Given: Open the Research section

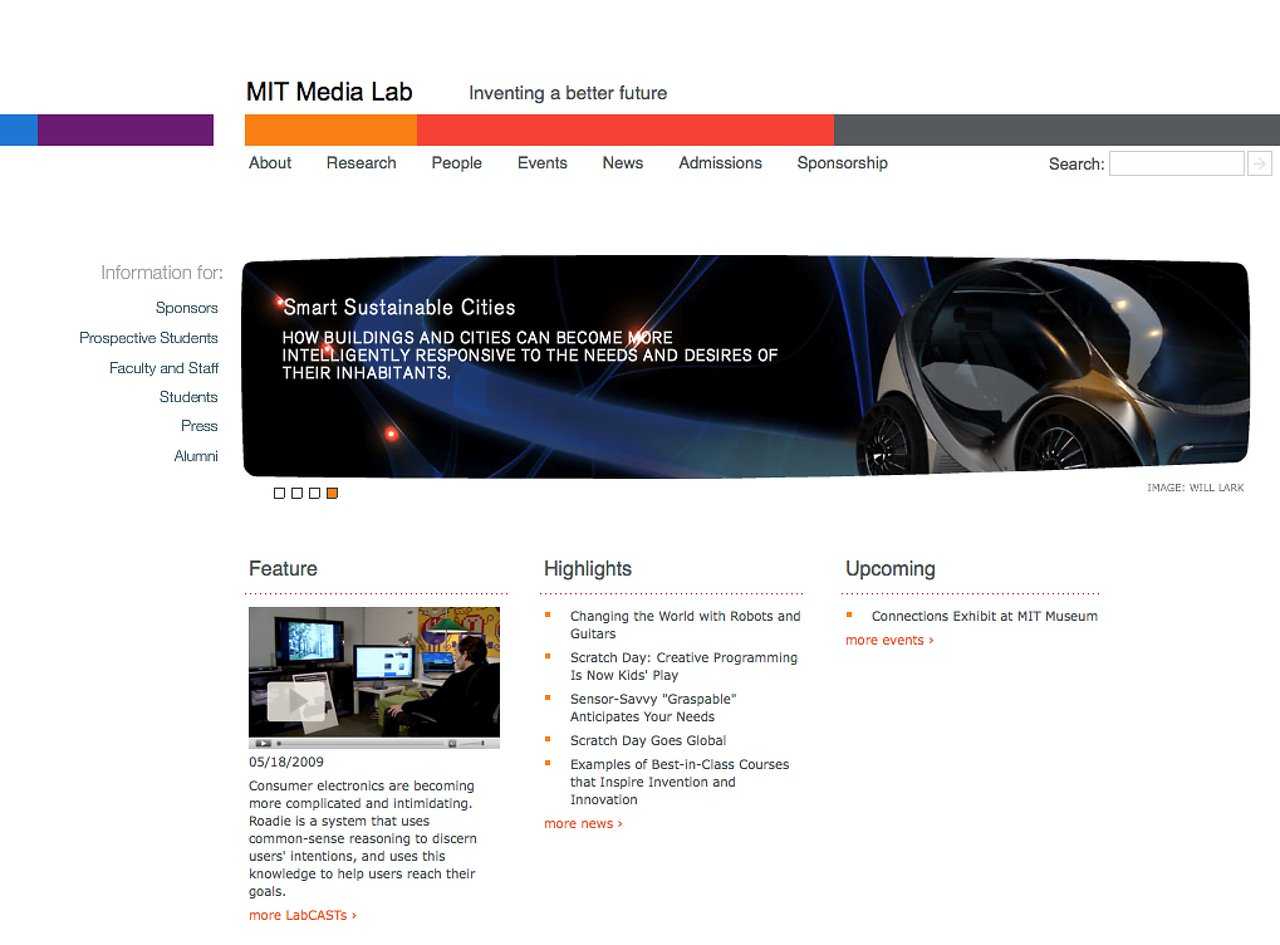Looking at the screenshot, I should point(361,163).
